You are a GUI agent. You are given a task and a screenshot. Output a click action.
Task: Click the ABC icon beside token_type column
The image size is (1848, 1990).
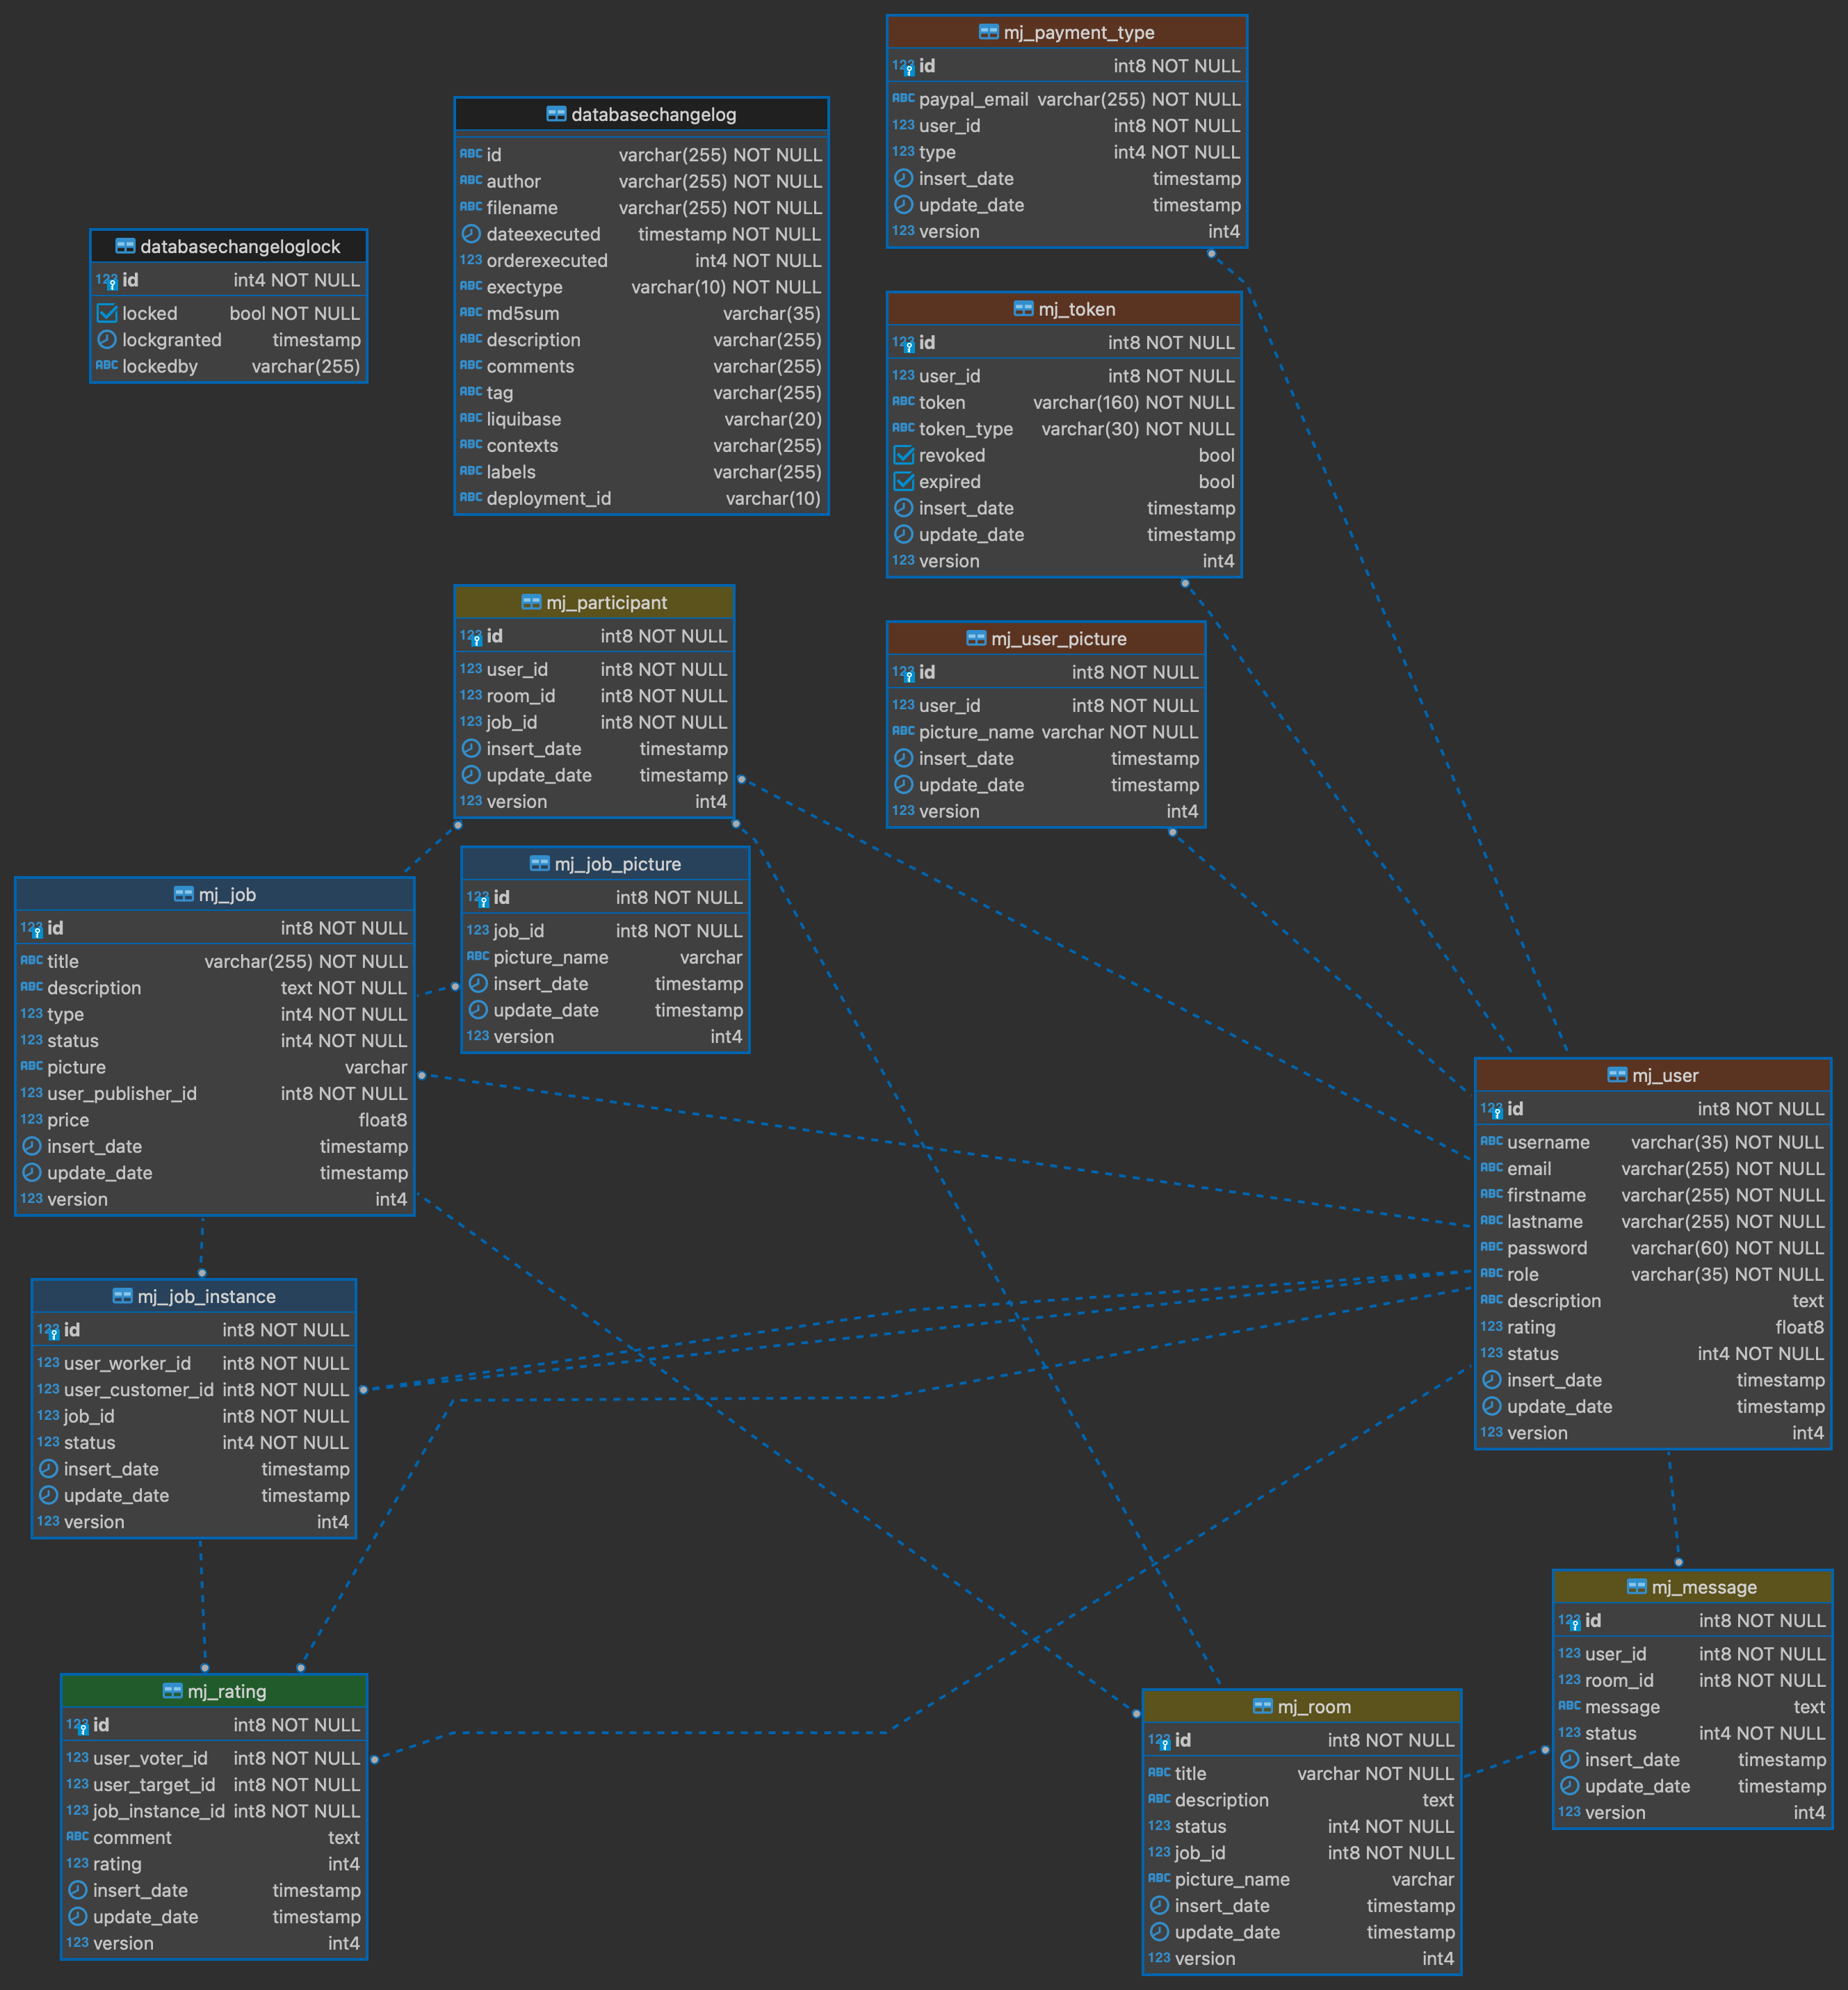[903, 428]
